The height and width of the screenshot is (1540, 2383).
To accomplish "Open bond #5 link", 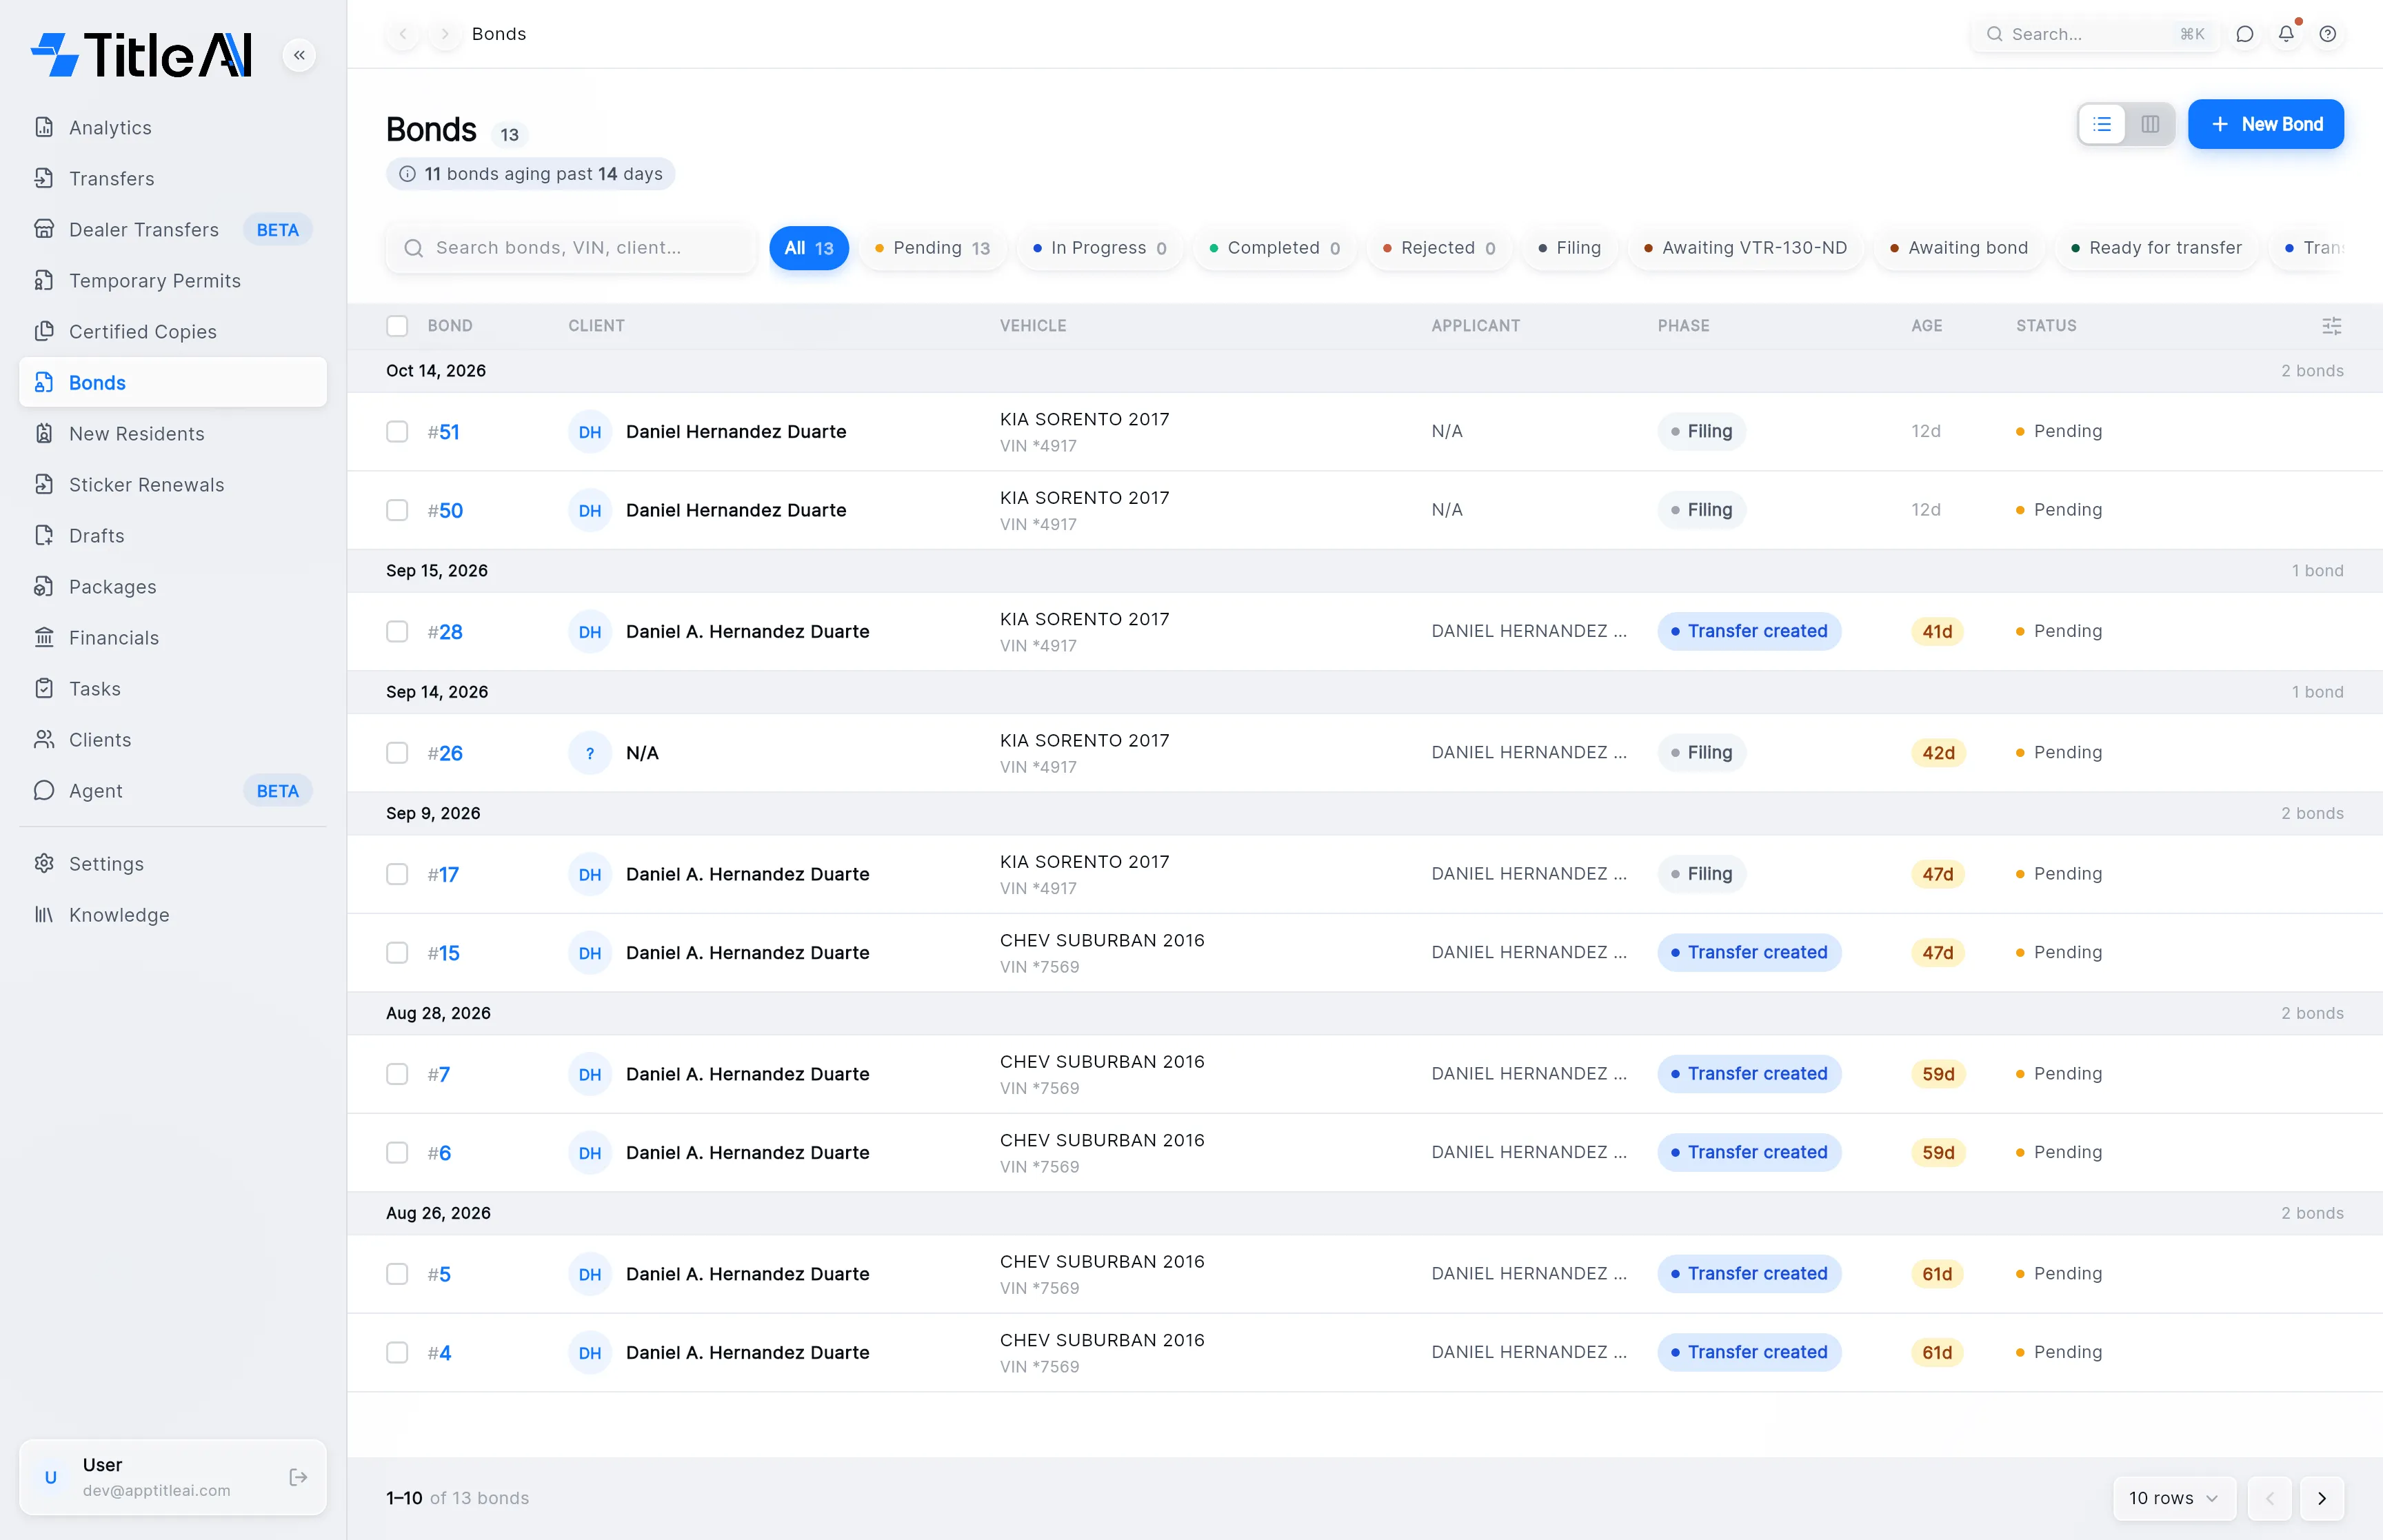I will 439,1274.
